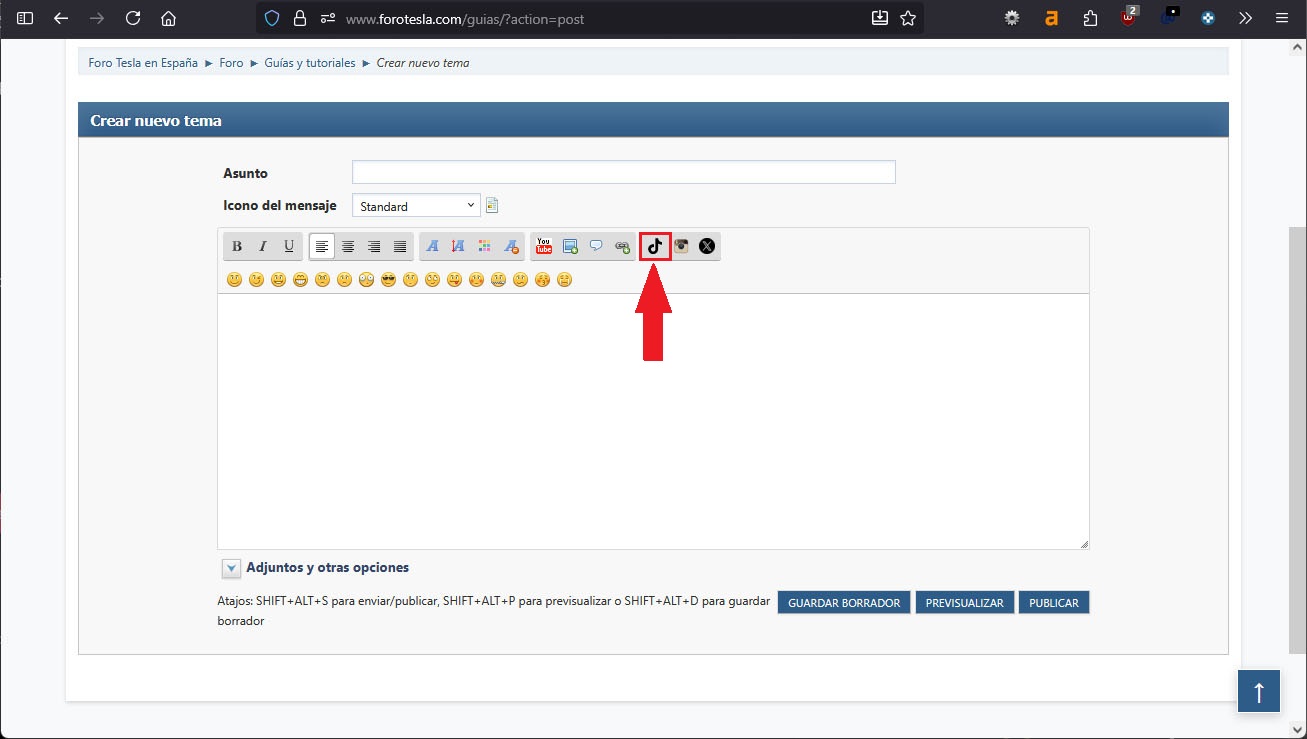Open Guías y tutoriales breadcrumb link
This screenshot has width=1307, height=739.
tap(310, 63)
